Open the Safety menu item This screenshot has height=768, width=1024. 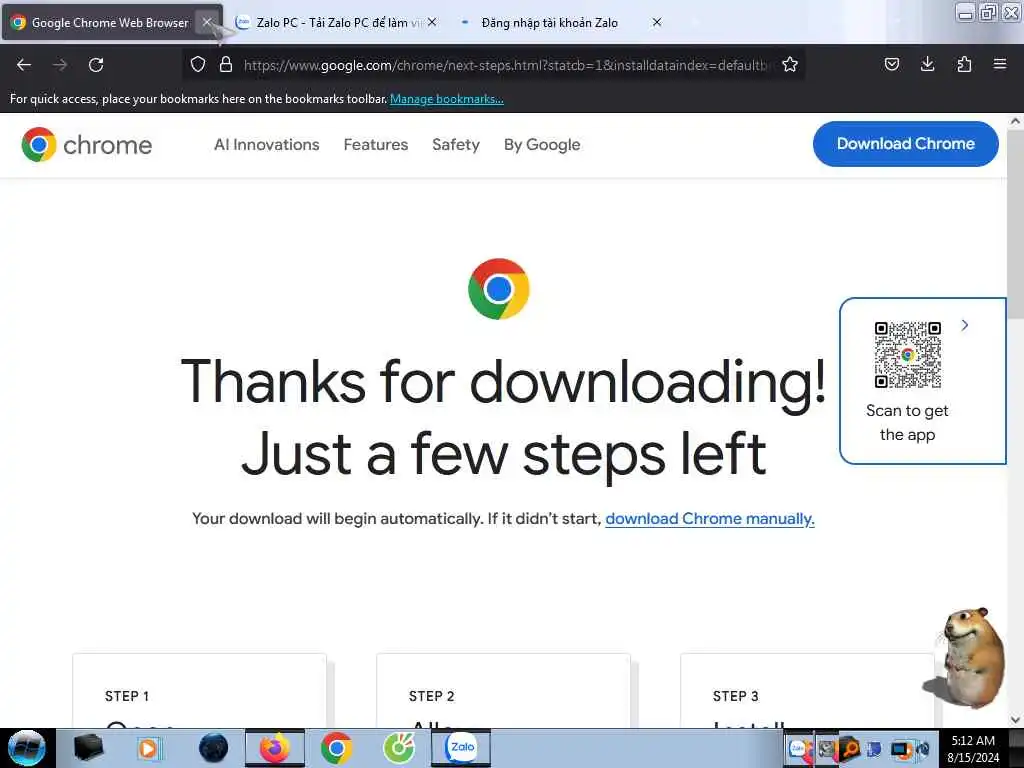(x=456, y=144)
